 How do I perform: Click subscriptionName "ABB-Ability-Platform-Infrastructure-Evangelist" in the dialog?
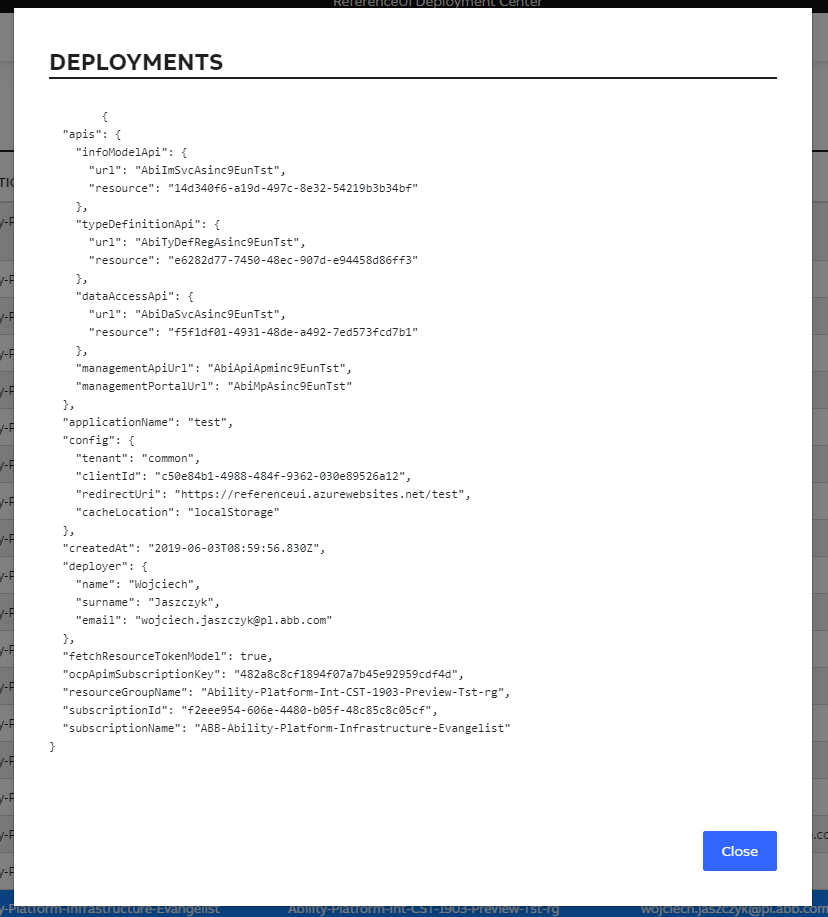point(352,728)
